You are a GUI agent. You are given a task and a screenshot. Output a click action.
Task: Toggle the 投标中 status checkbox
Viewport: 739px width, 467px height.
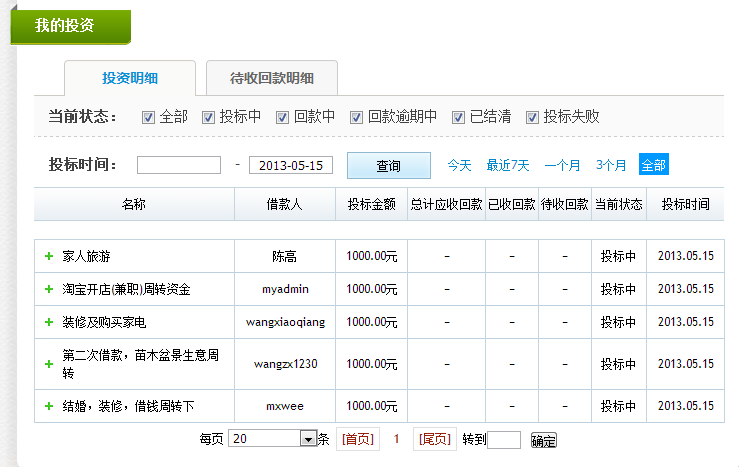tap(208, 117)
